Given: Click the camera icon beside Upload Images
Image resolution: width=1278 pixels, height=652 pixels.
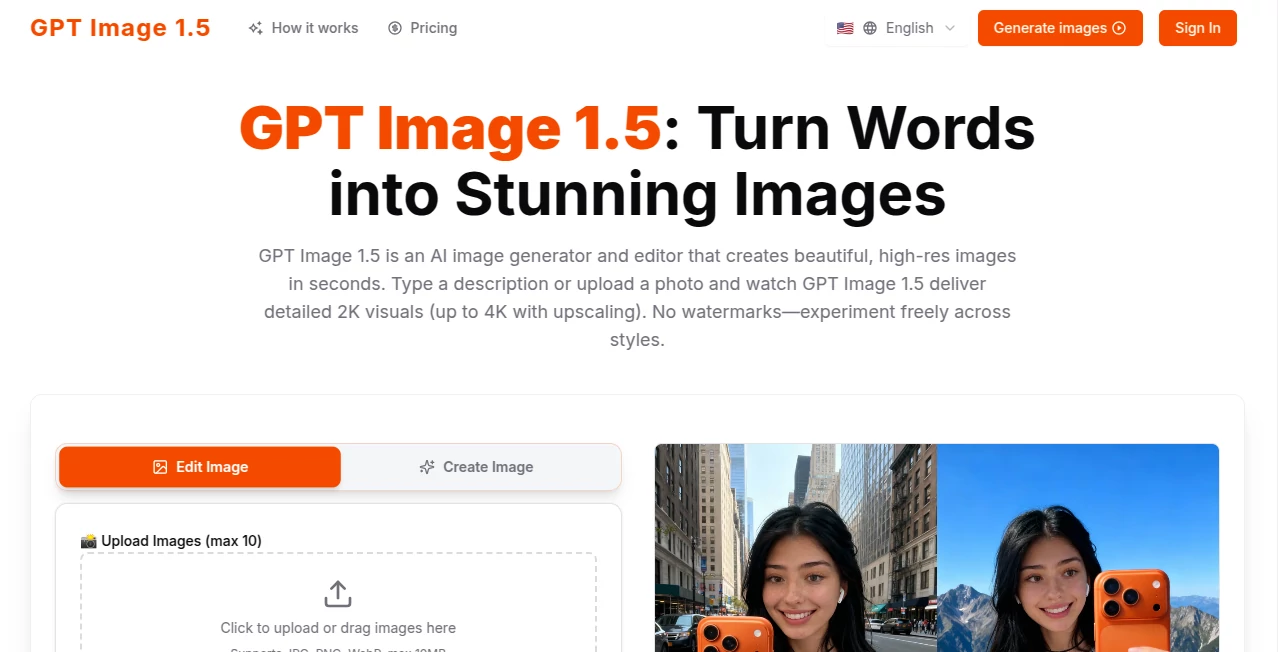Looking at the screenshot, I should [89, 540].
